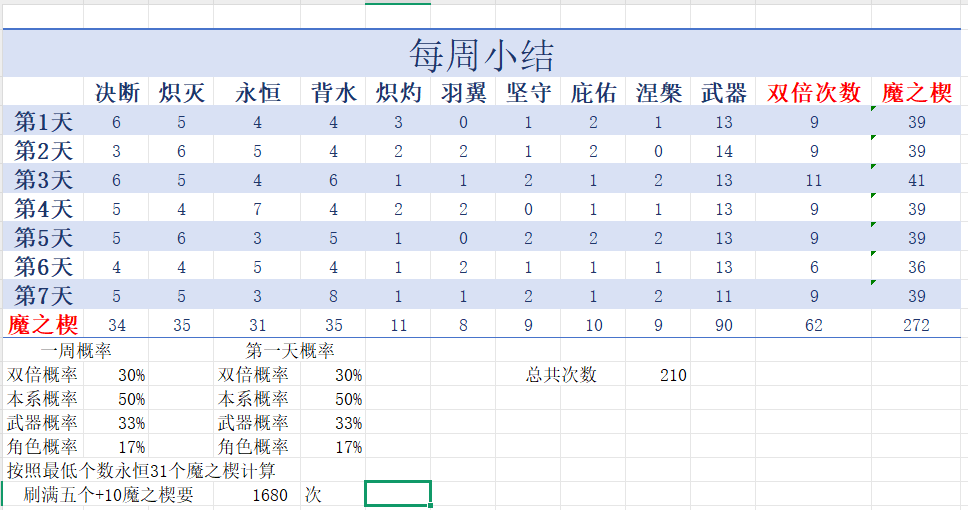
Task: Select the 按照最低个数永恒31个魔之楔计算 note cell
Action: click(141, 470)
